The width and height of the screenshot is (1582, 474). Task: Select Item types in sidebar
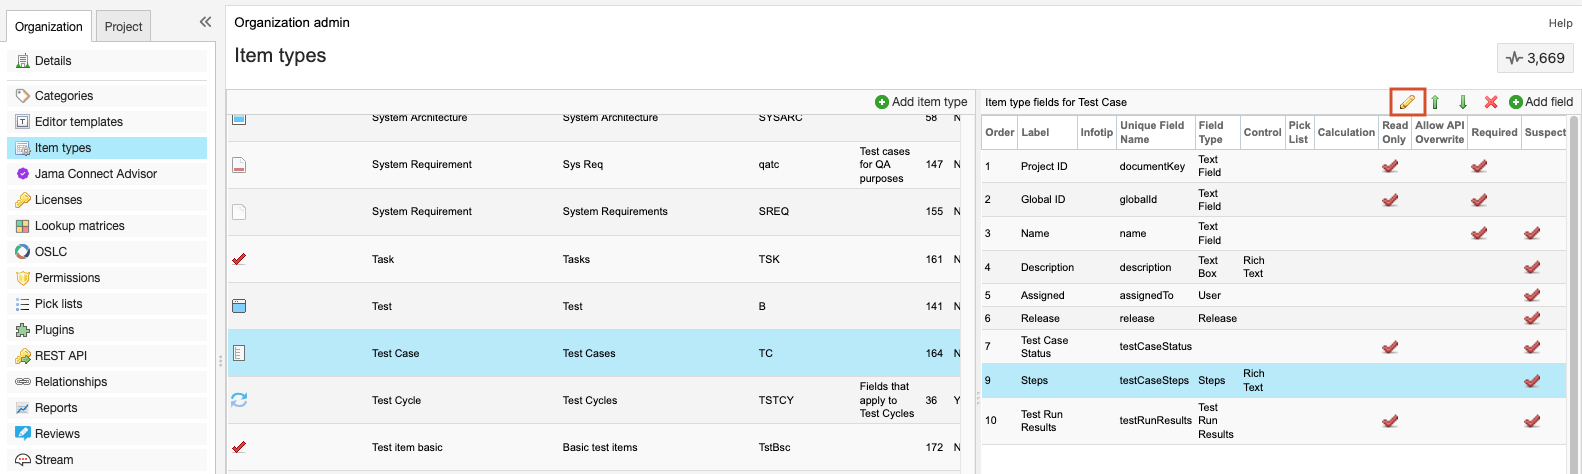[107, 148]
